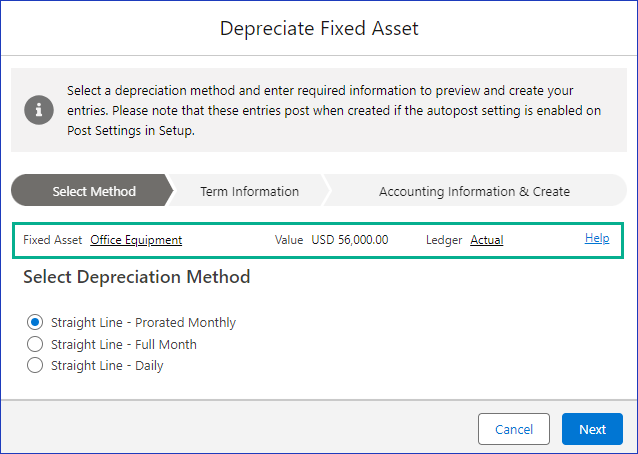This screenshot has width=638, height=454.
Task: Select Straight Line - Prorated Monthly option
Action: click(x=35, y=322)
